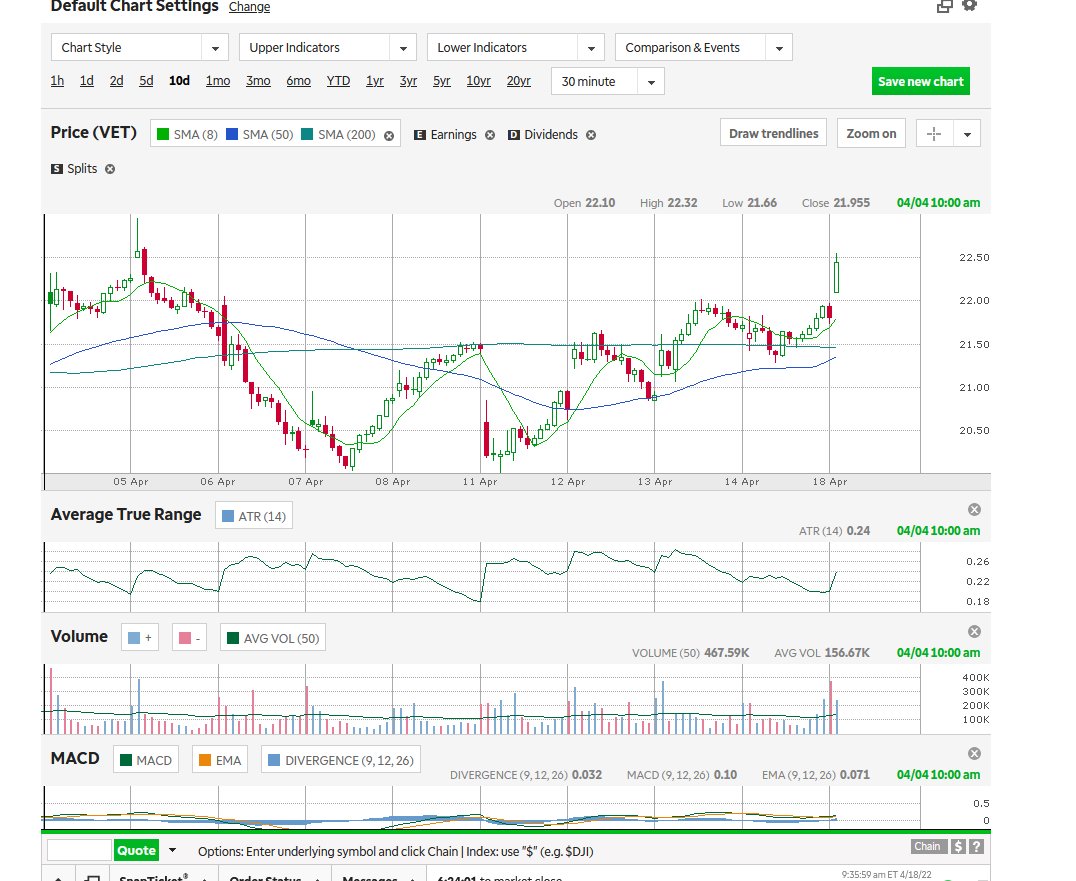Select the 2d time range
The width and height of the screenshot is (1076, 881).
tap(117, 81)
